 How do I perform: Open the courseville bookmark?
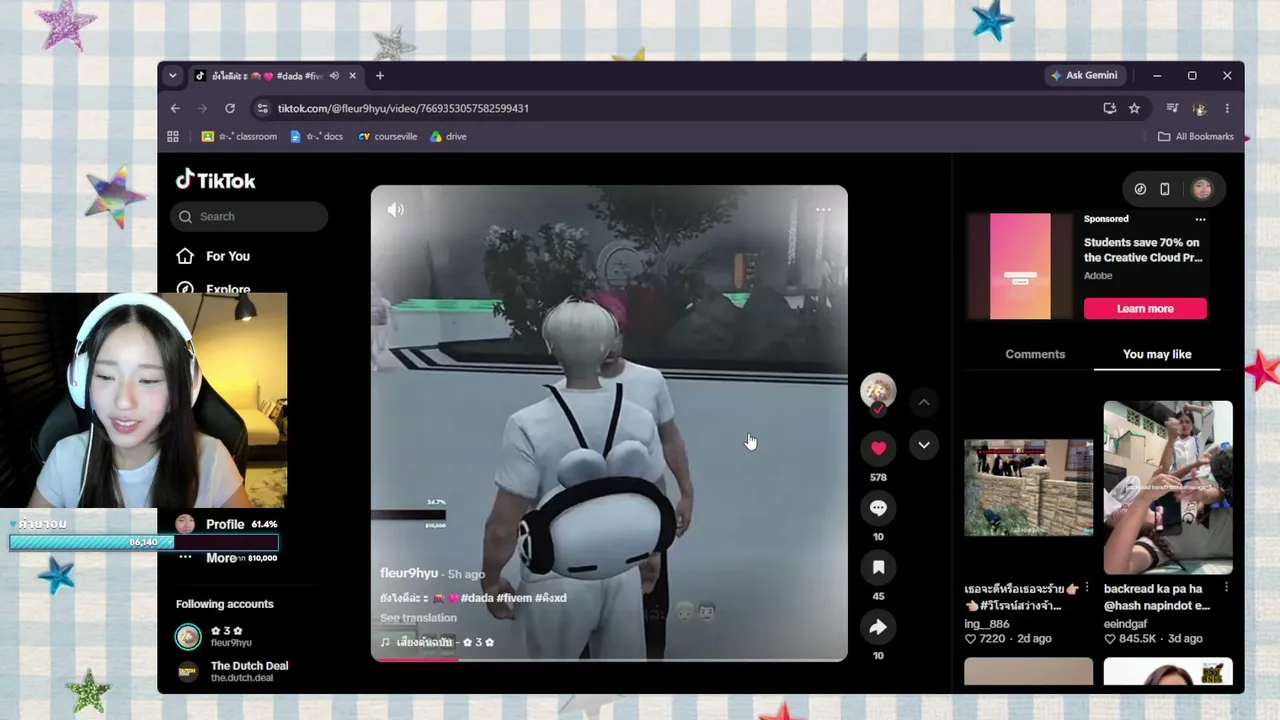(x=388, y=136)
